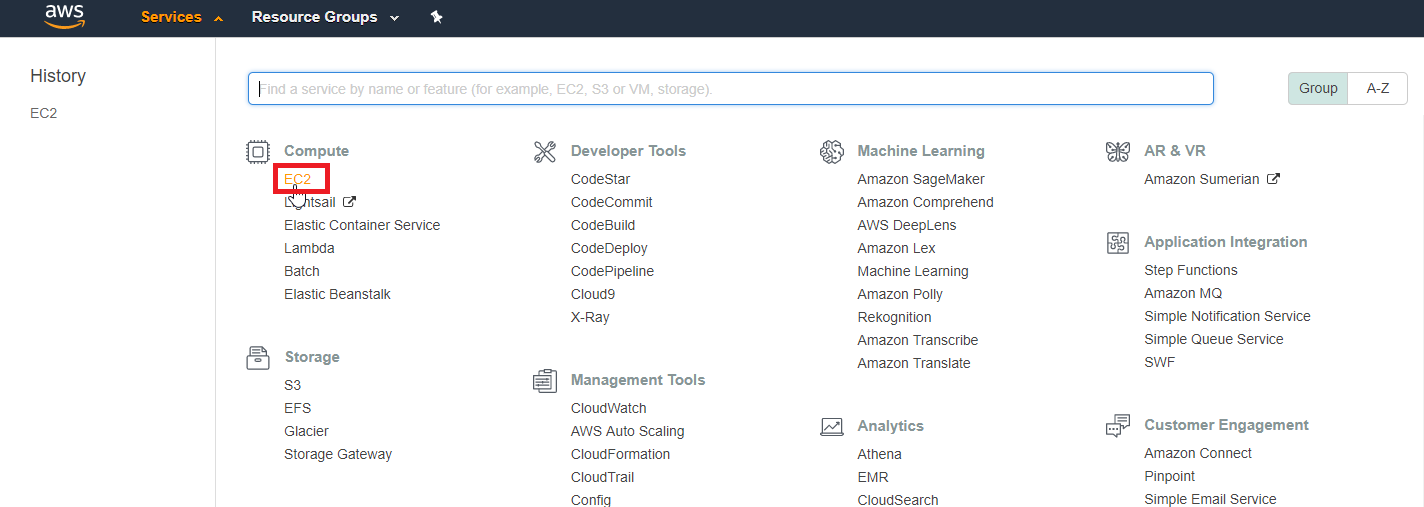Switch to Group view
Image resolution: width=1424 pixels, height=507 pixels.
click(x=1318, y=88)
